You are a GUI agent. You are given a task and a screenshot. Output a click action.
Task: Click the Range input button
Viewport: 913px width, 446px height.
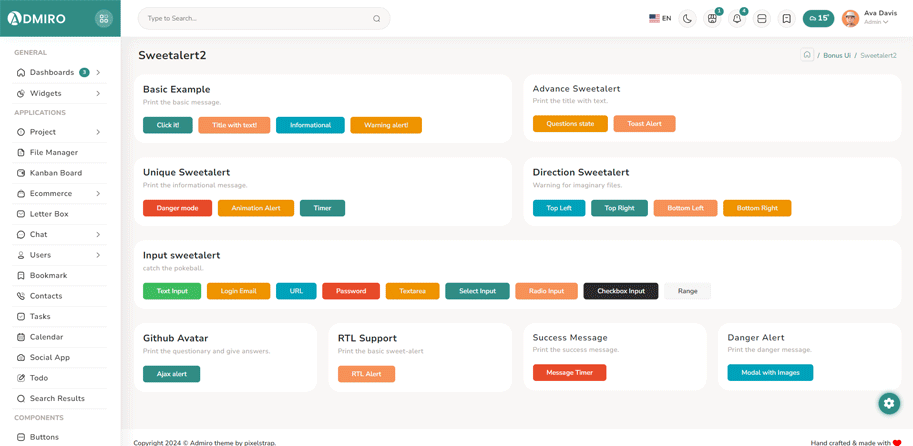687,291
